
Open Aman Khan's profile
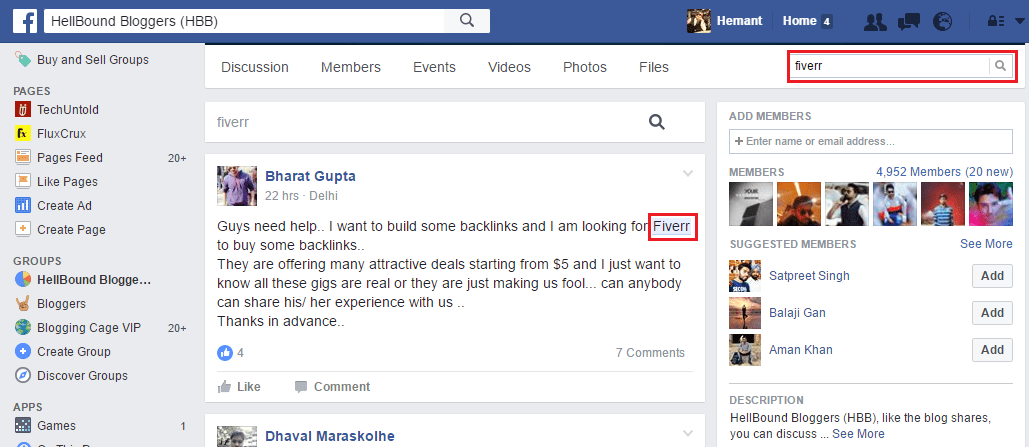click(x=801, y=350)
